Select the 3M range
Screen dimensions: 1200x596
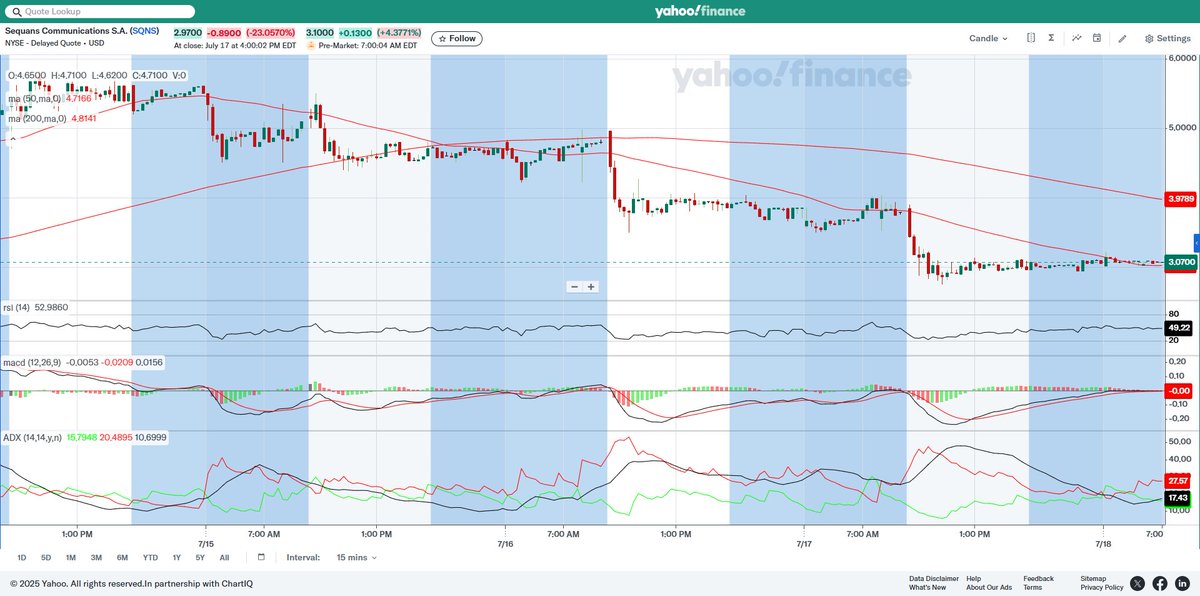(96, 557)
